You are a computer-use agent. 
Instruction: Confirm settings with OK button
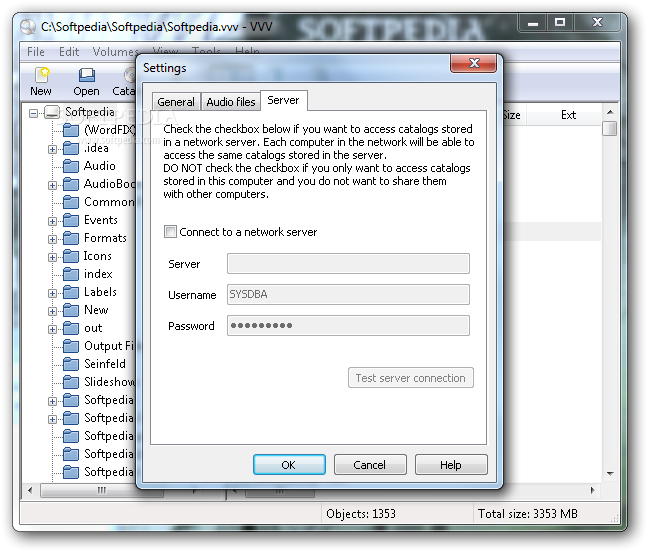tap(289, 465)
